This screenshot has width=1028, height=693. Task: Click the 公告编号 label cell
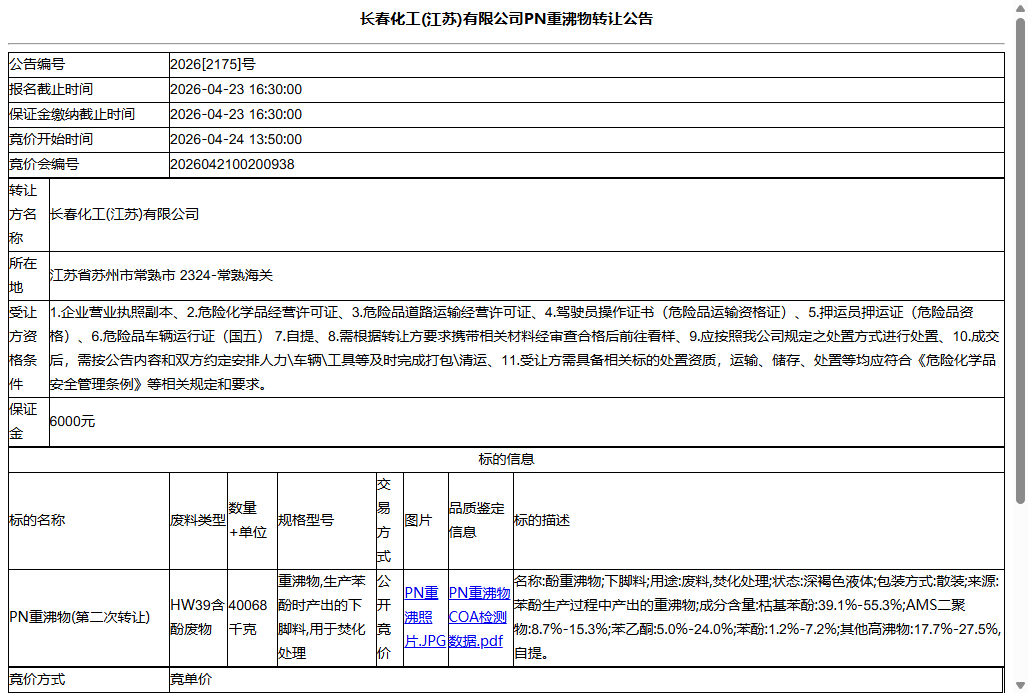click(x=89, y=64)
